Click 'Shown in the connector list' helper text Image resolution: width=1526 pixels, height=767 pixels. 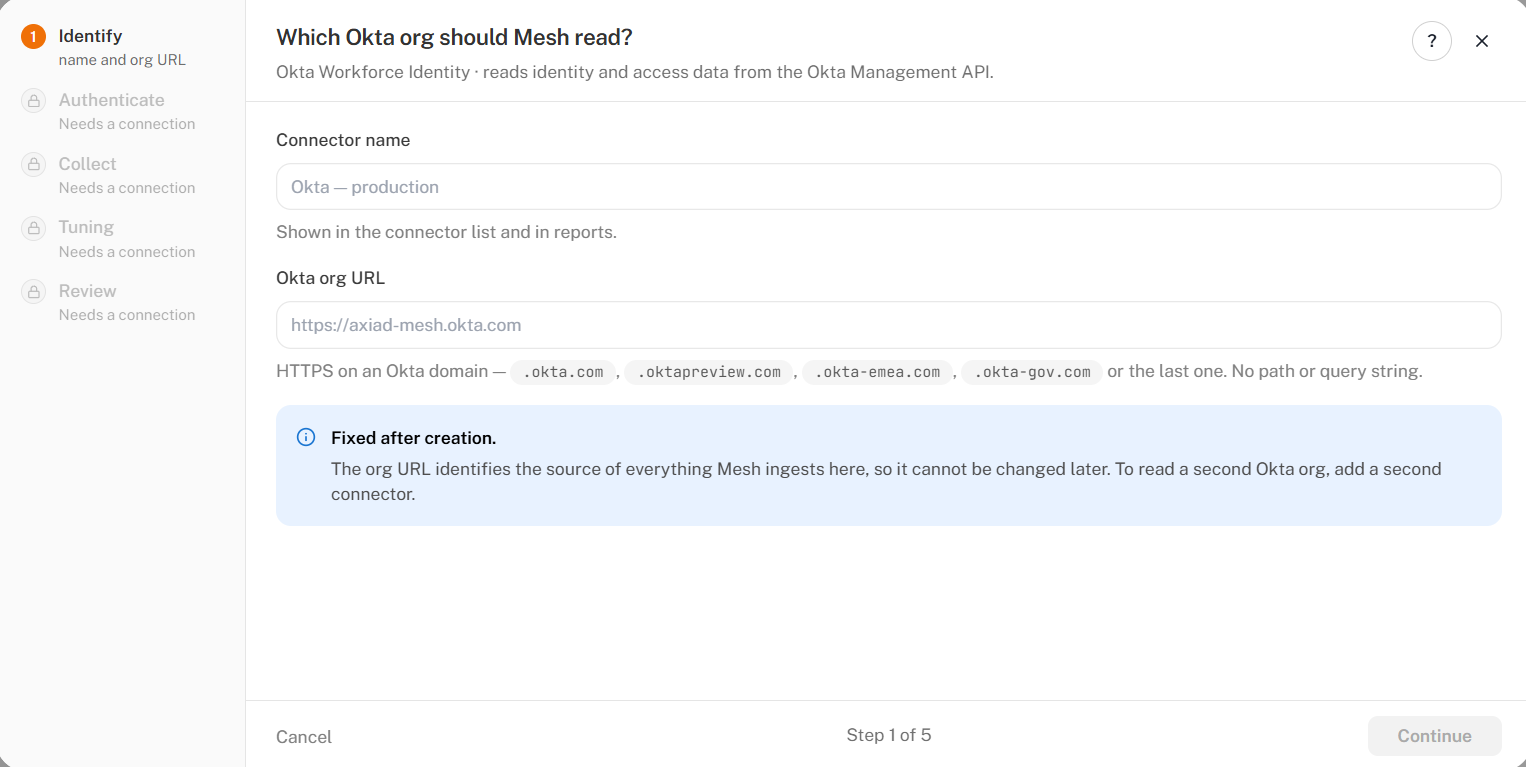tap(446, 232)
